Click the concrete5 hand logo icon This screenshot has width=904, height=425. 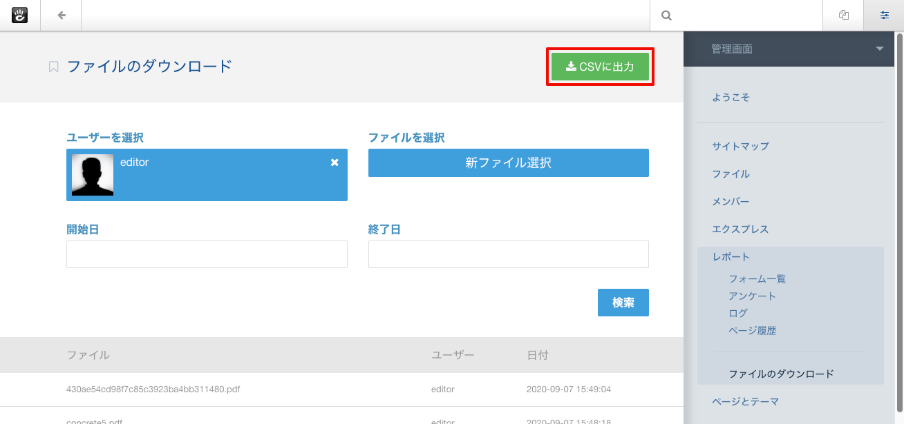[x=19, y=15]
